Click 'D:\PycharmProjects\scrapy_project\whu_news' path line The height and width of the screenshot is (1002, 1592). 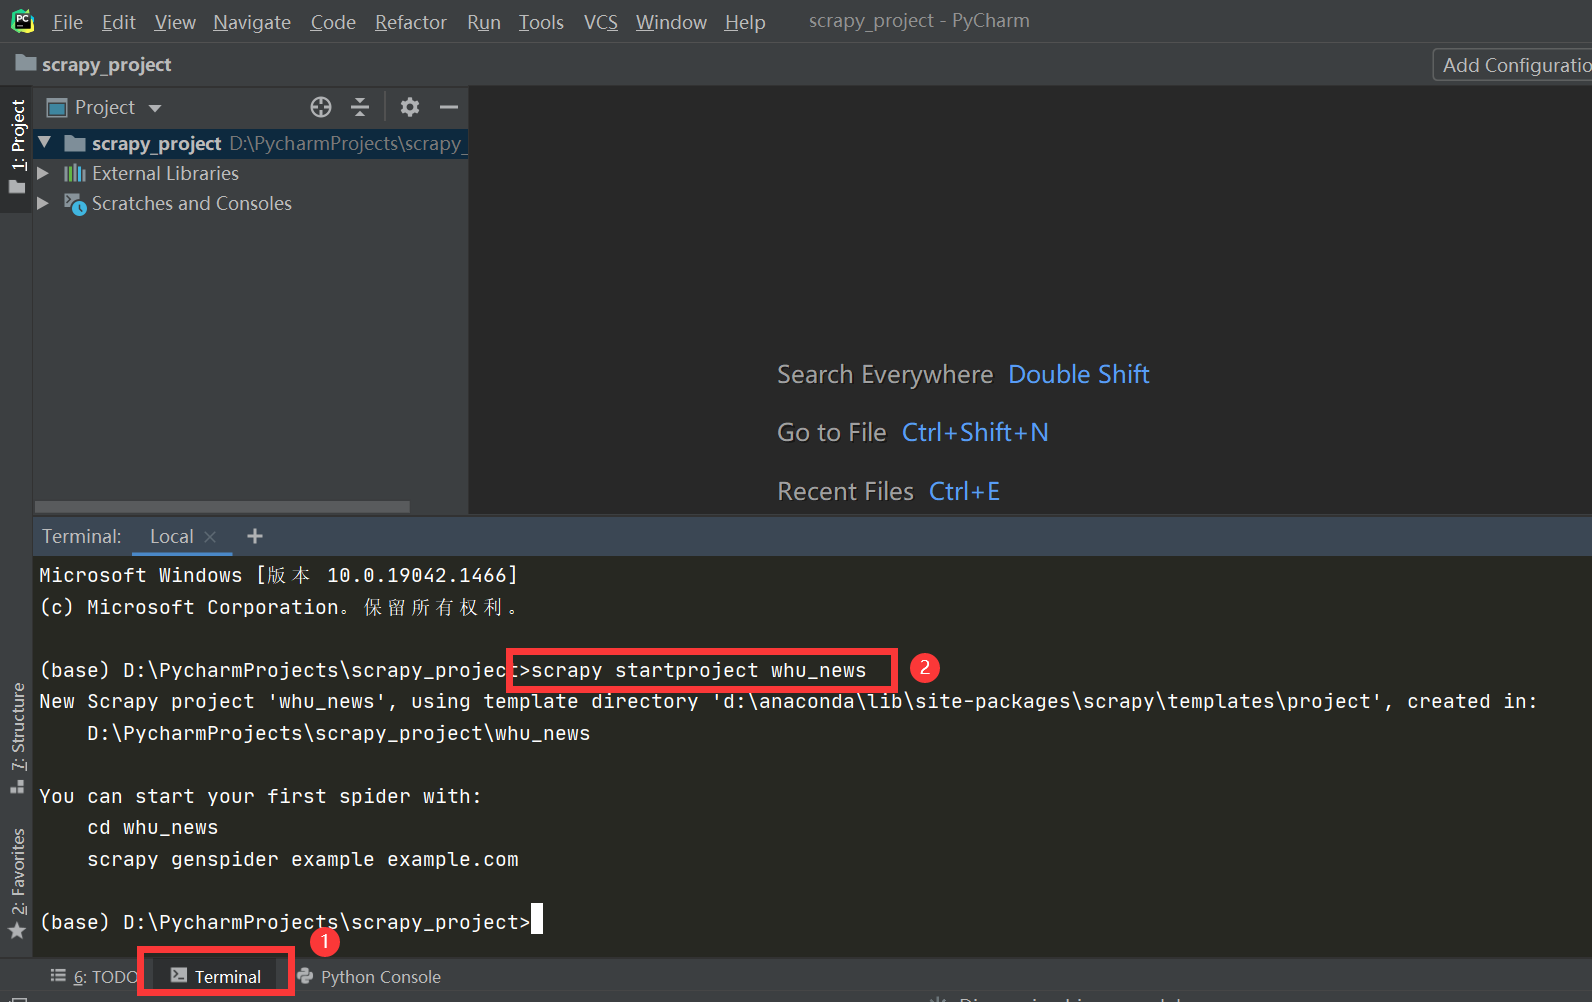tap(338, 734)
